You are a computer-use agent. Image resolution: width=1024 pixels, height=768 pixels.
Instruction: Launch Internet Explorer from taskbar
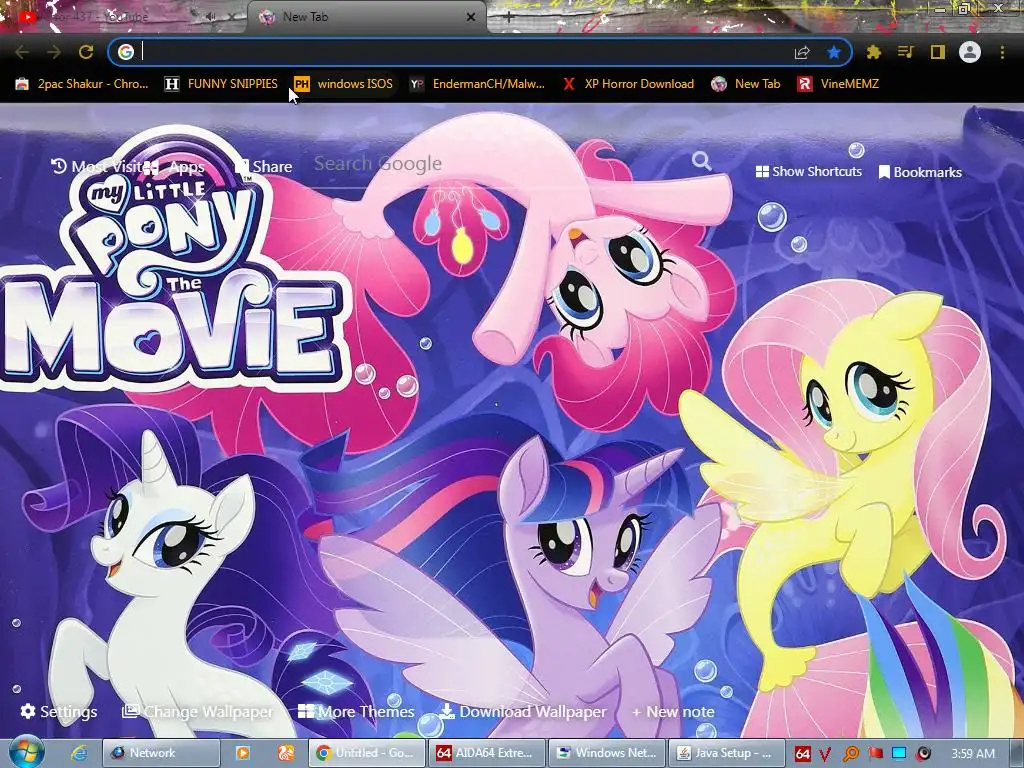[x=79, y=753]
